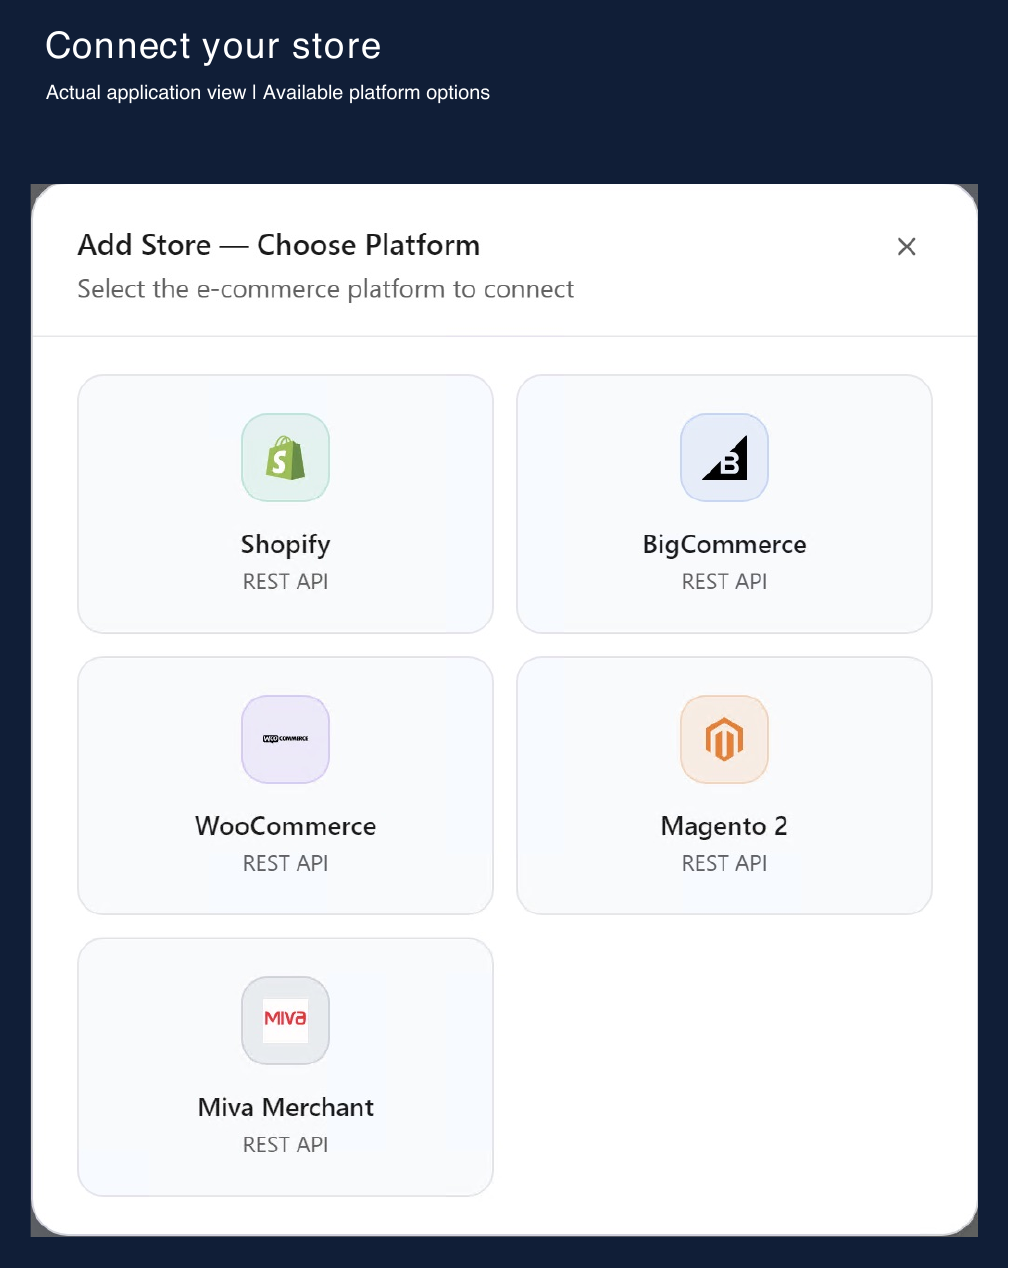This screenshot has height=1269, width=1009.
Task: Click the Magento logo icon
Action: pos(724,739)
